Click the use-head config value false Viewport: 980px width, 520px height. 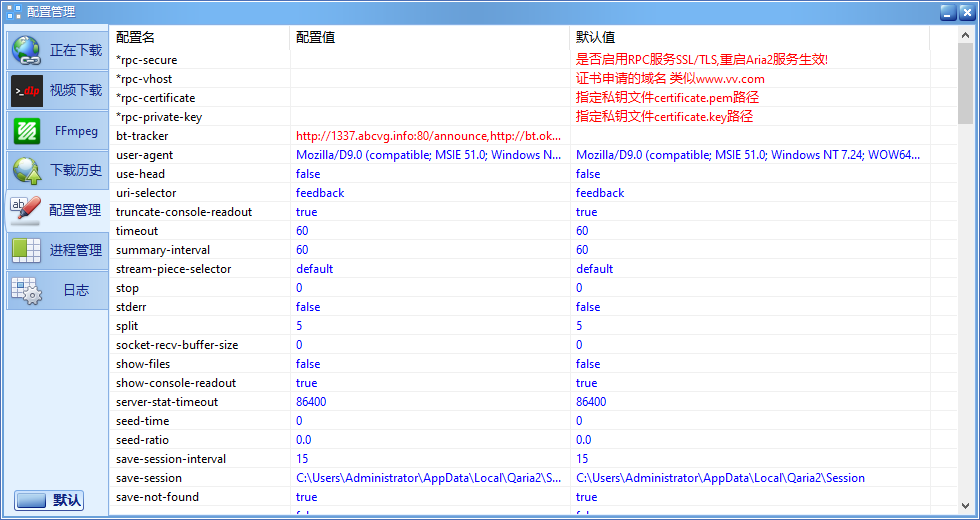click(308, 174)
